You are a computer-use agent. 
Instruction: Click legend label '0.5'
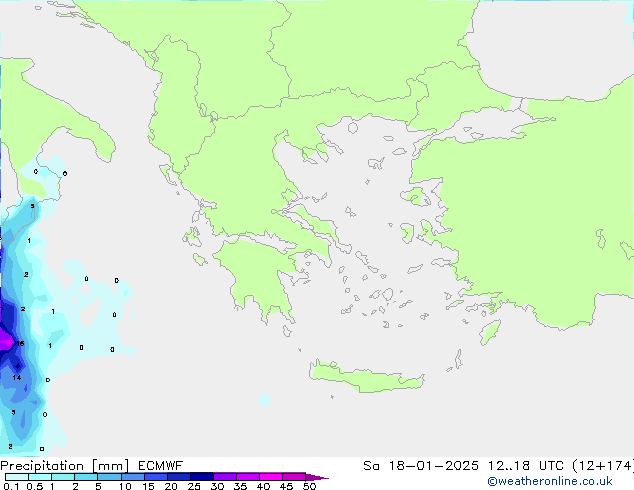pyautogui.click(x=35, y=486)
